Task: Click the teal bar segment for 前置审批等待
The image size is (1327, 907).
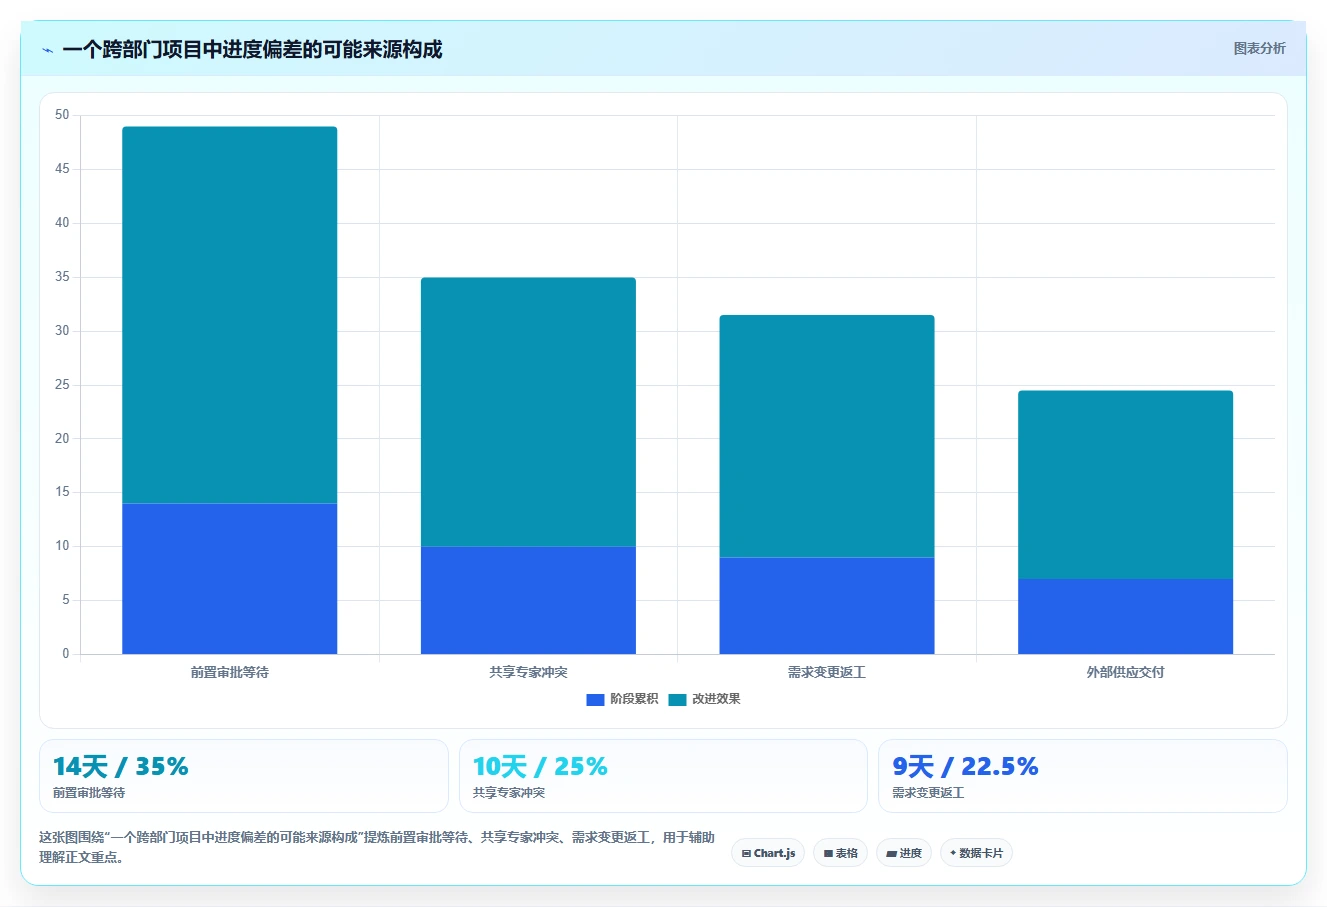Action: point(230,315)
